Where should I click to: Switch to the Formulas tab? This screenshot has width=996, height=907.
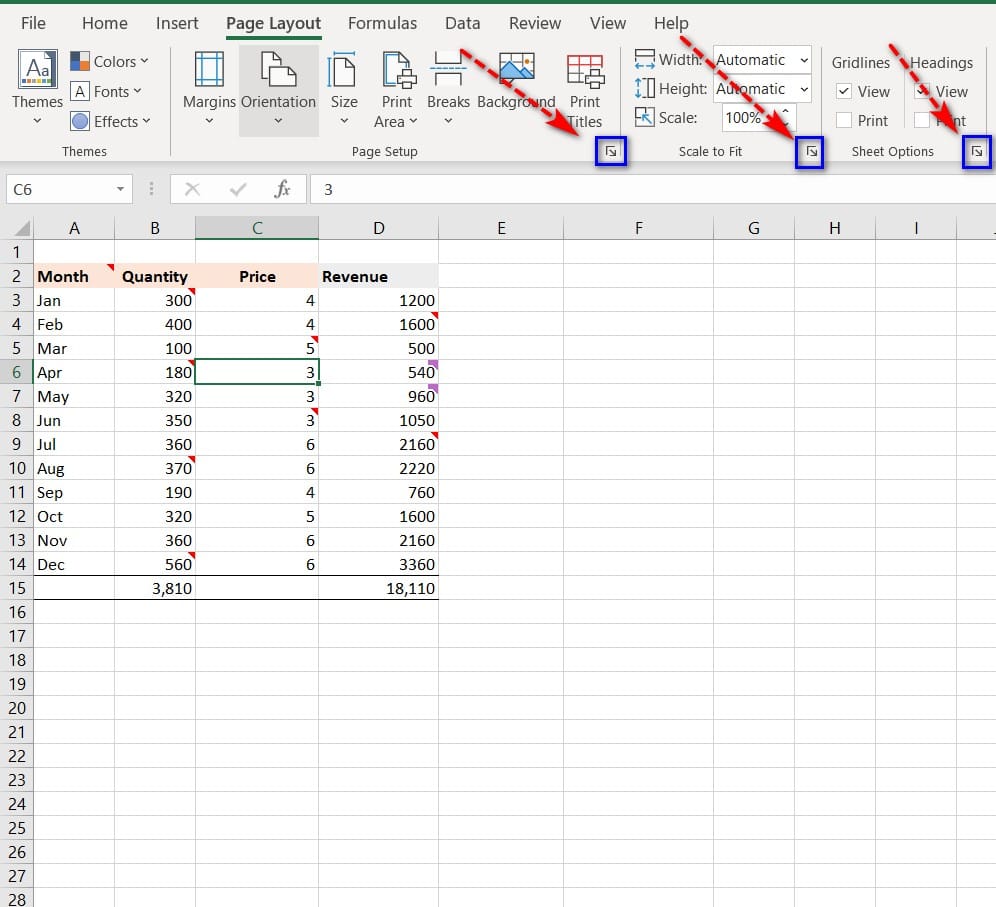point(382,24)
